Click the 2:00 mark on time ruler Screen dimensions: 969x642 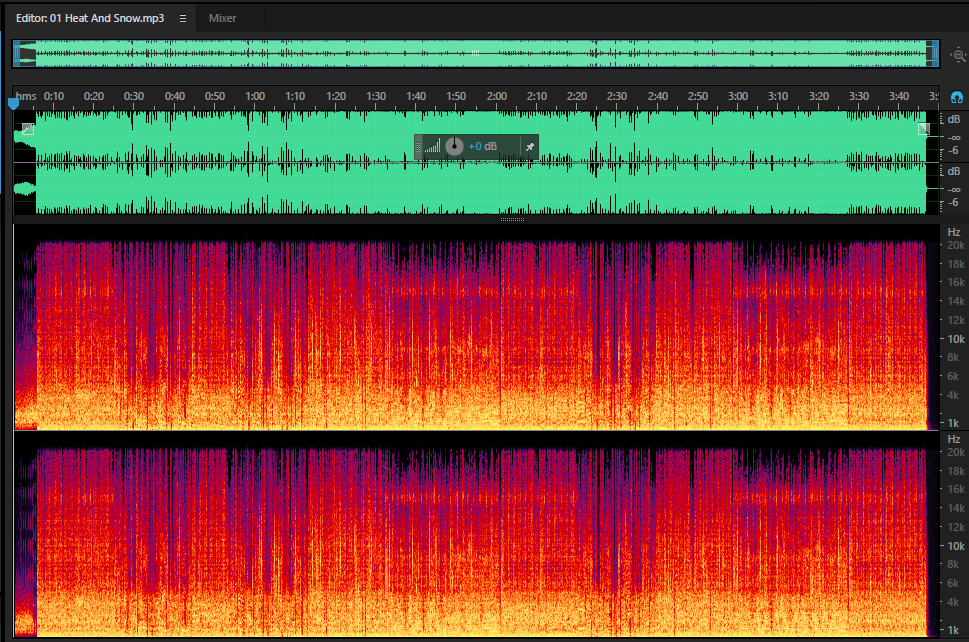(x=496, y=96)
